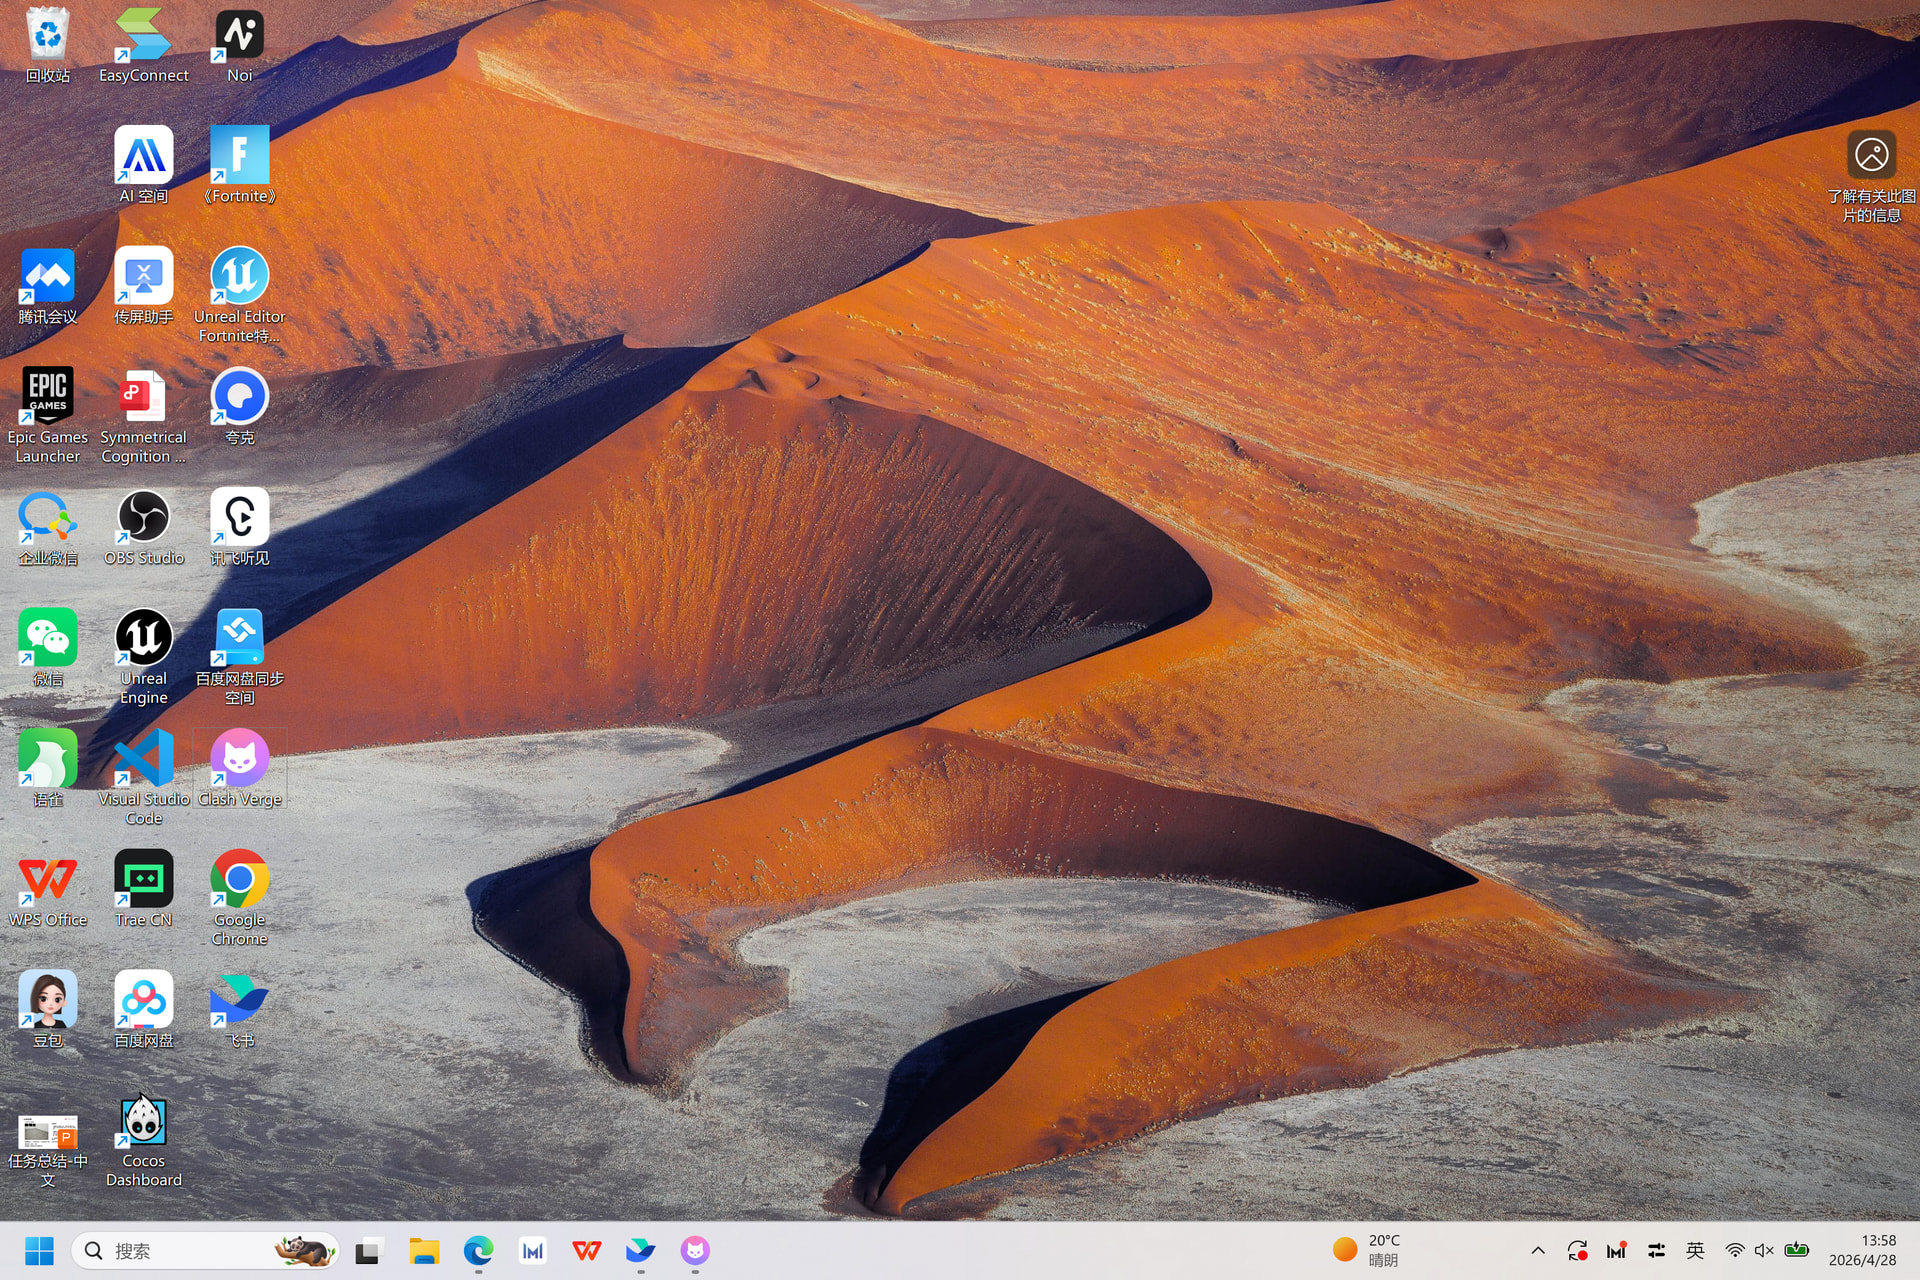
Task: Select the Epic Games Launcher icon
Action: [48, 415]
